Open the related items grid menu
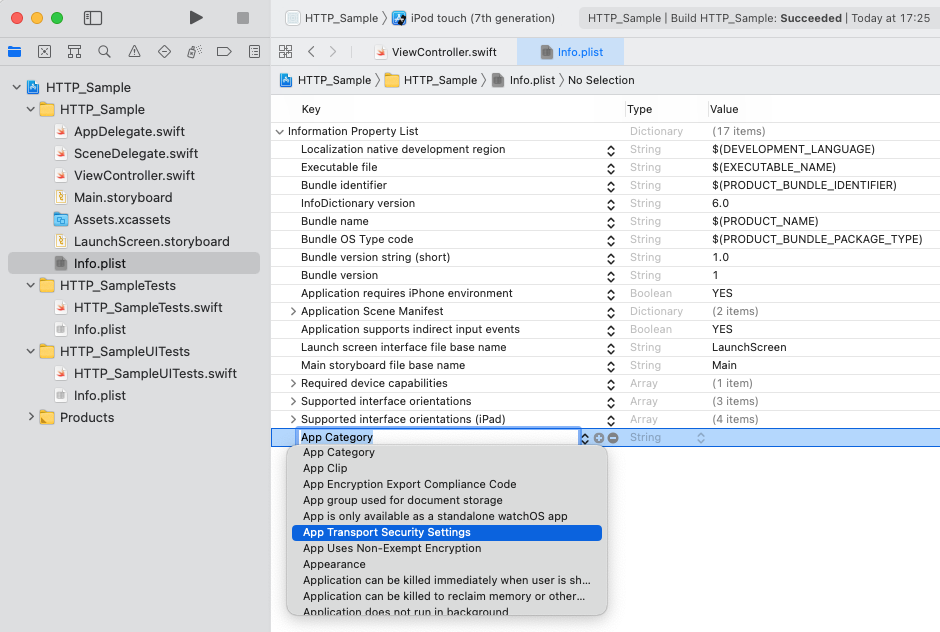The height and width of the screenshot is (632, 940). pos(285,52)
